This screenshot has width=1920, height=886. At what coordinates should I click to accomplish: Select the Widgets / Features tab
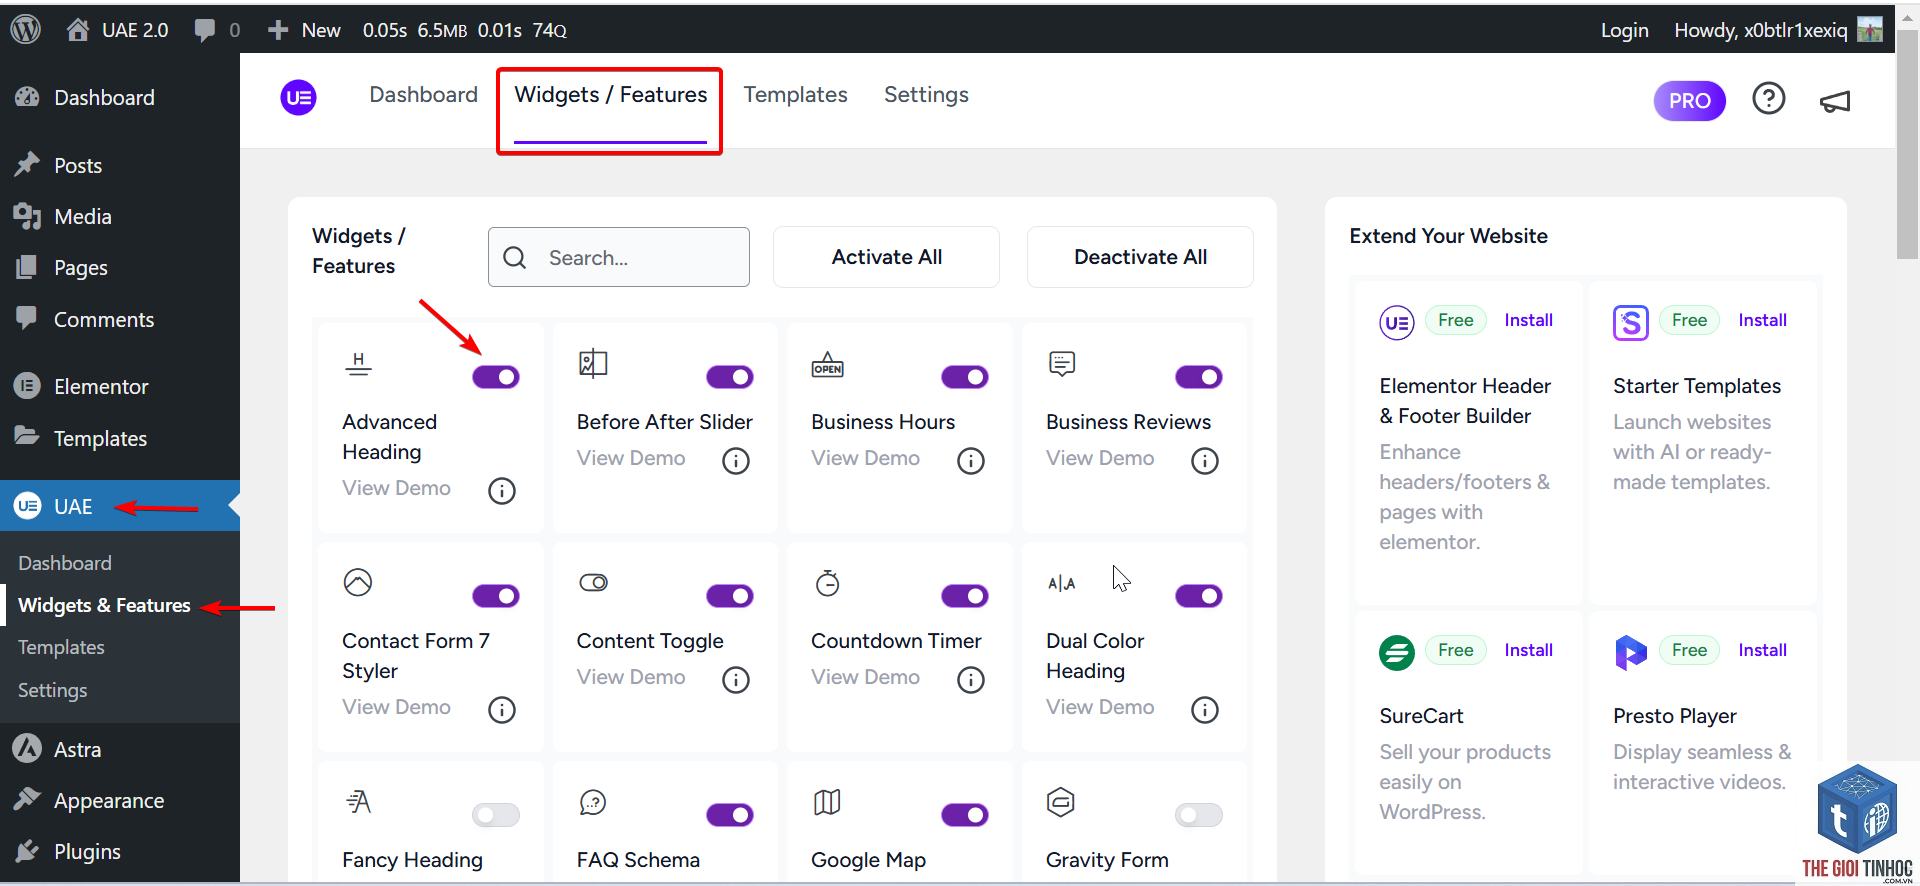click(610, 95)
